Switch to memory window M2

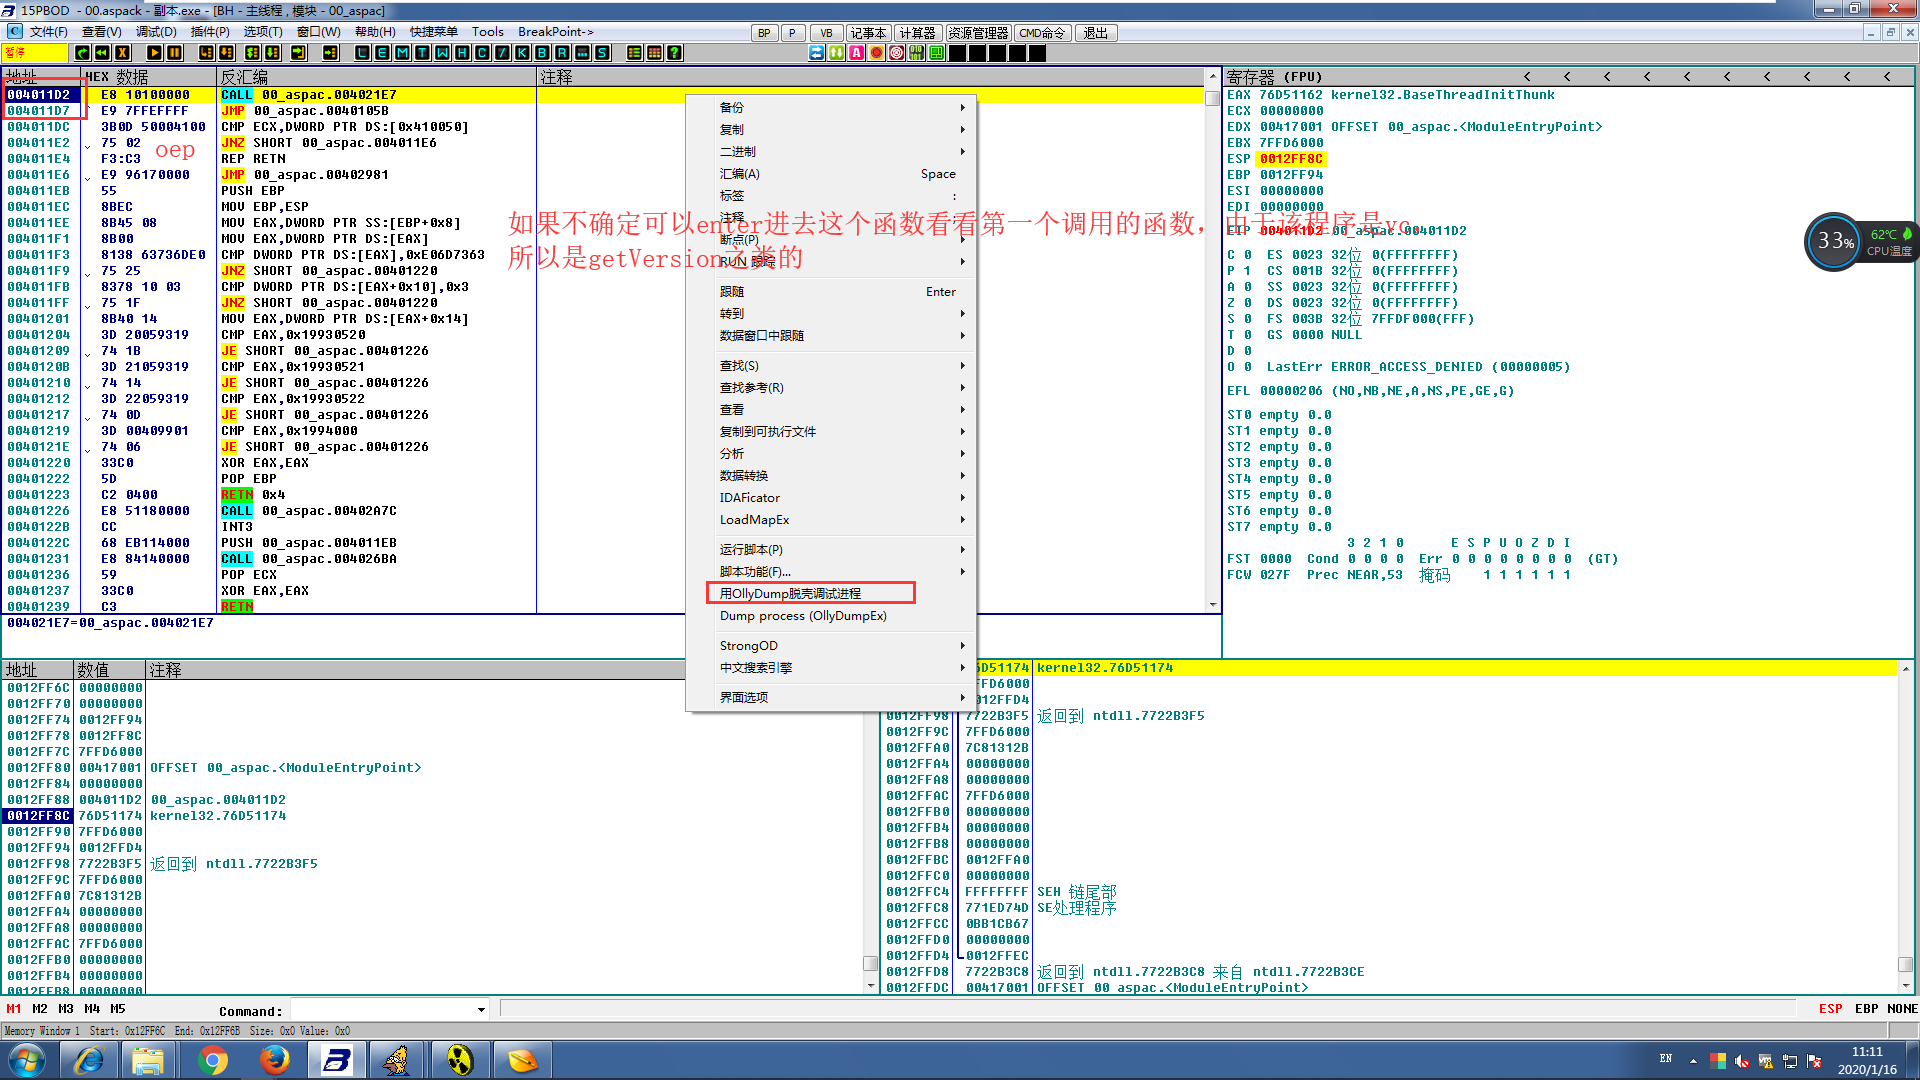[x=40, y=1009]
